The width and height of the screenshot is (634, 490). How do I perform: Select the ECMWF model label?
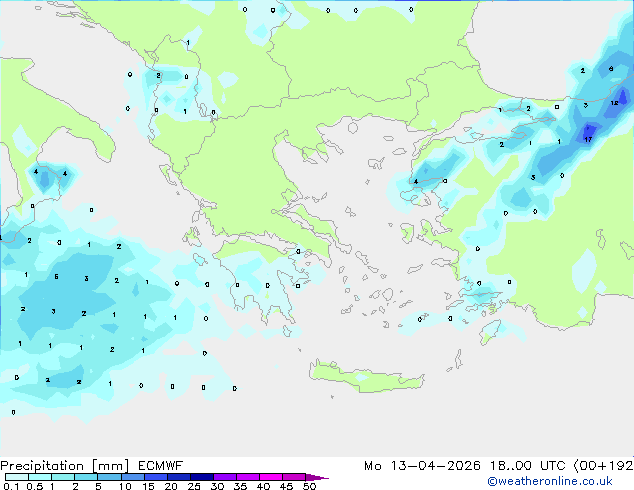click(161, 466)
